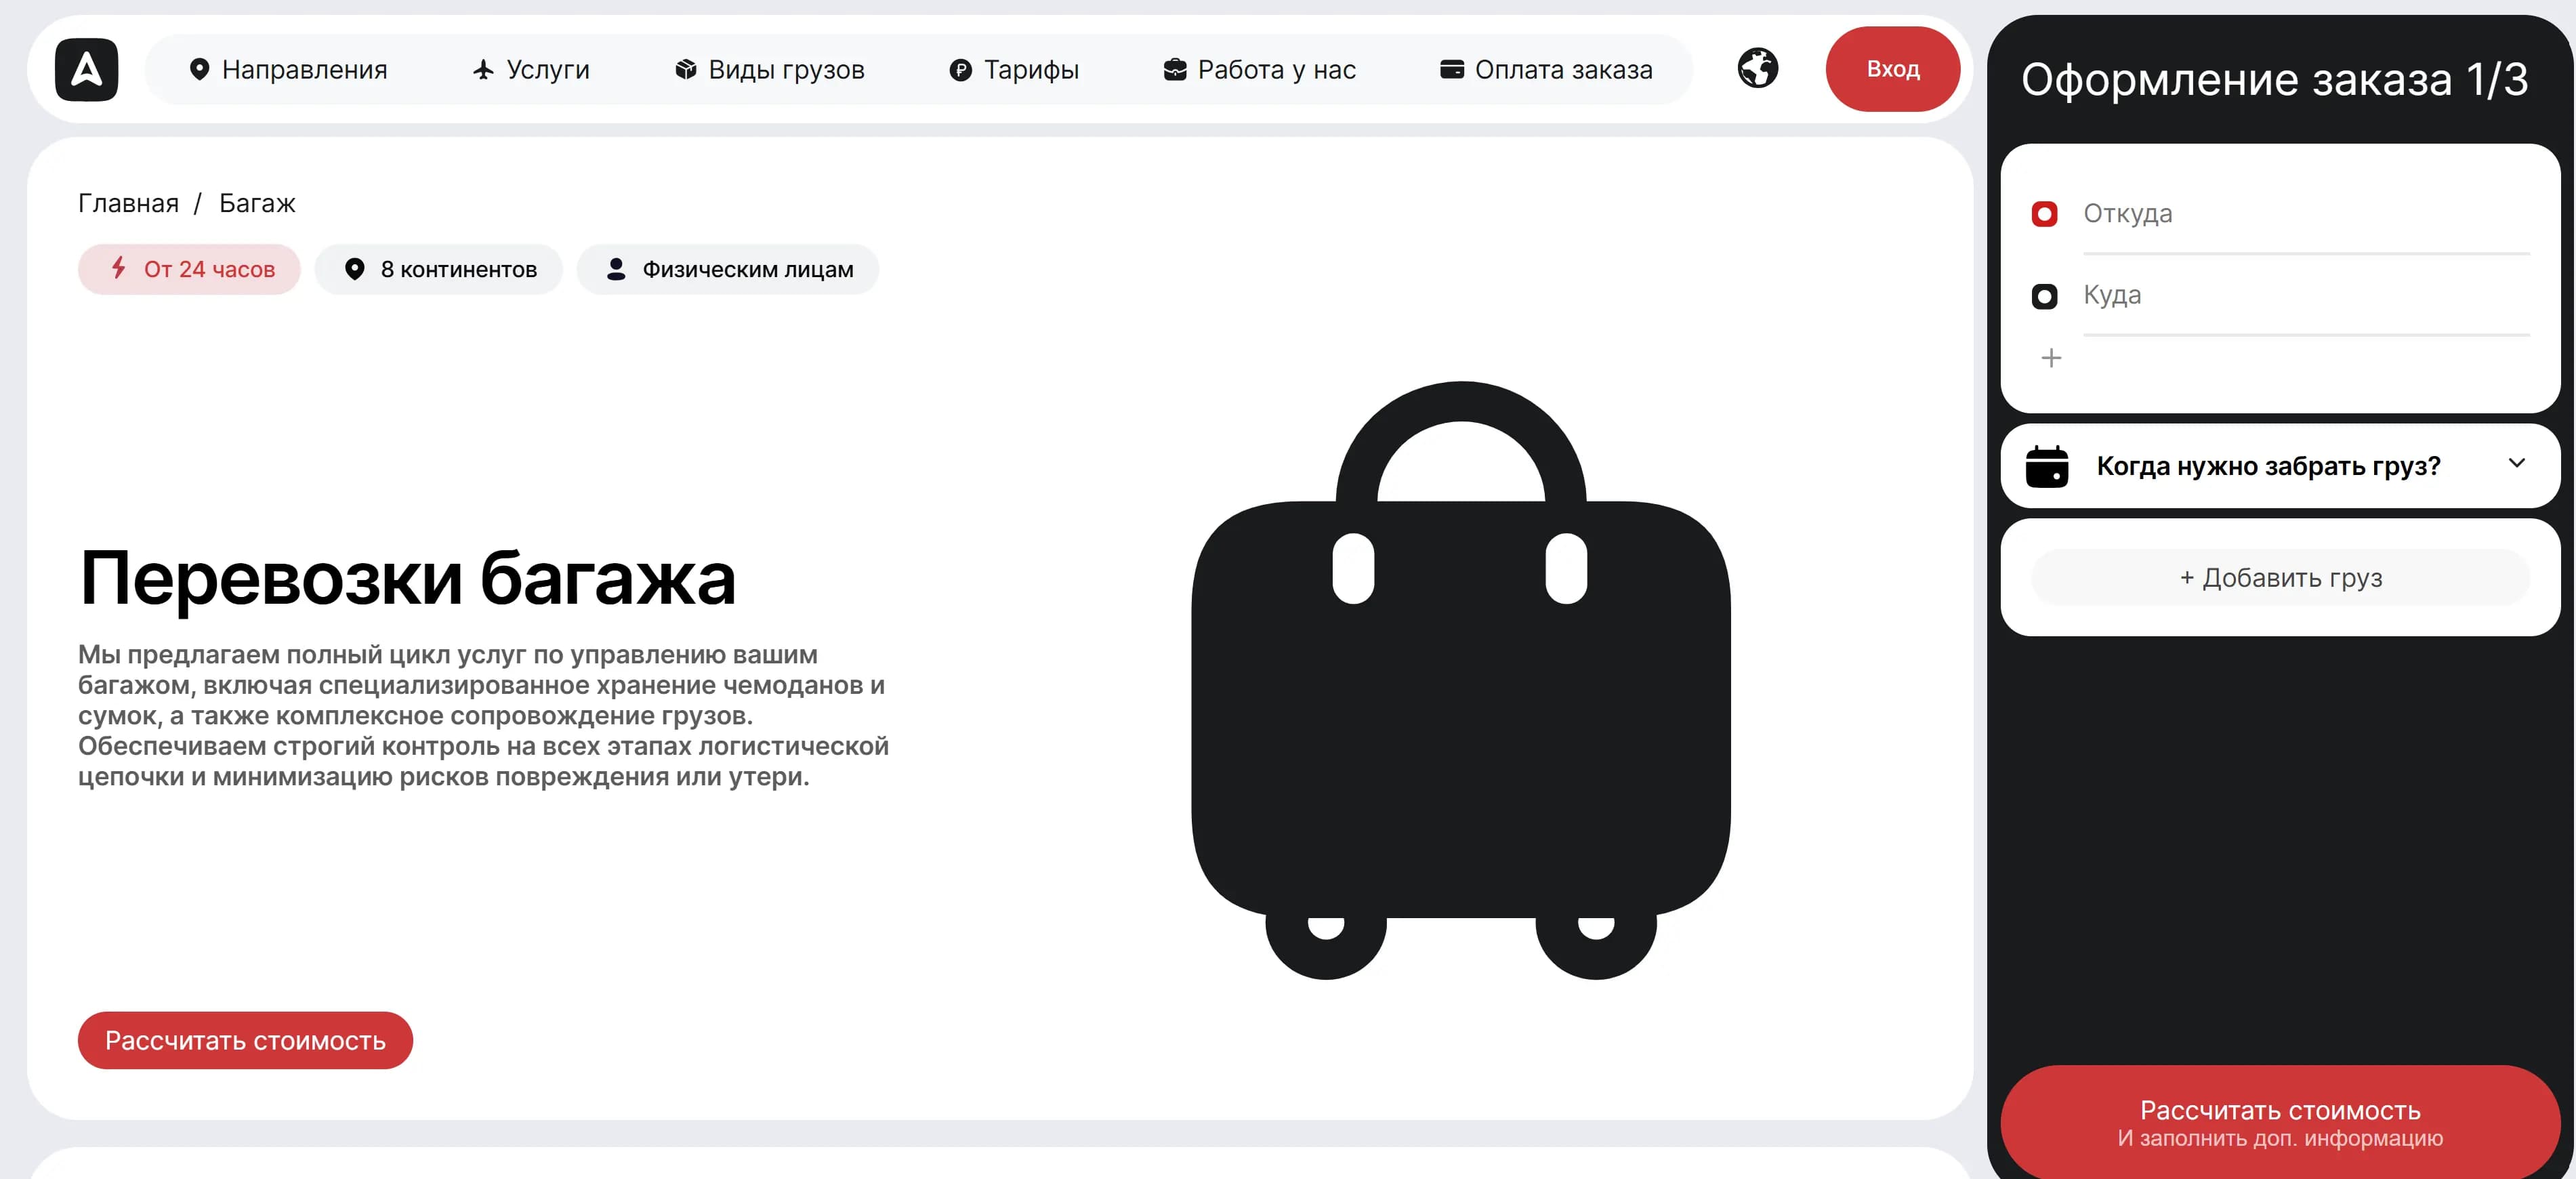
Task: Select the 8 континентов tag
Action: click(x=439, y=269)
